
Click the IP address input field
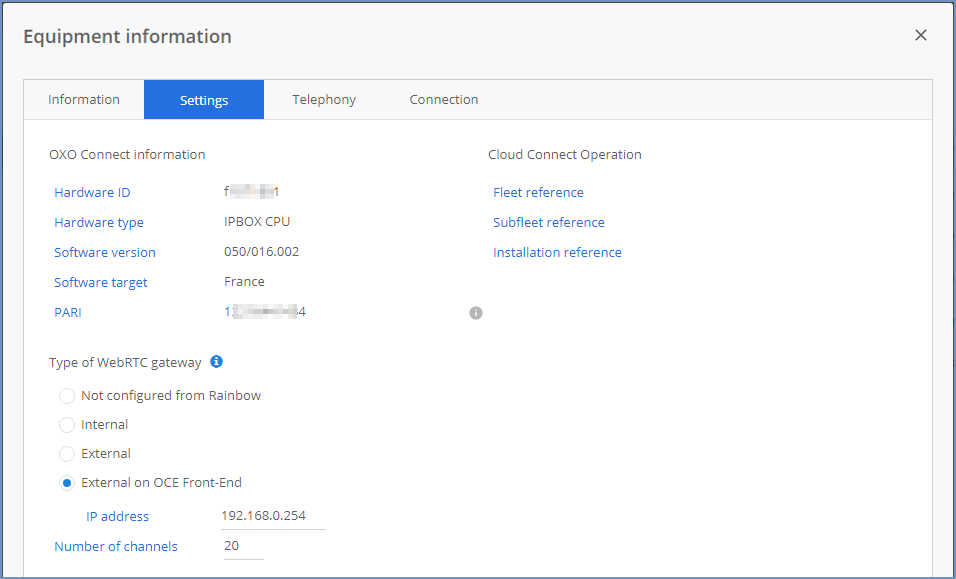pyautogui.click(x=273, y=516)
